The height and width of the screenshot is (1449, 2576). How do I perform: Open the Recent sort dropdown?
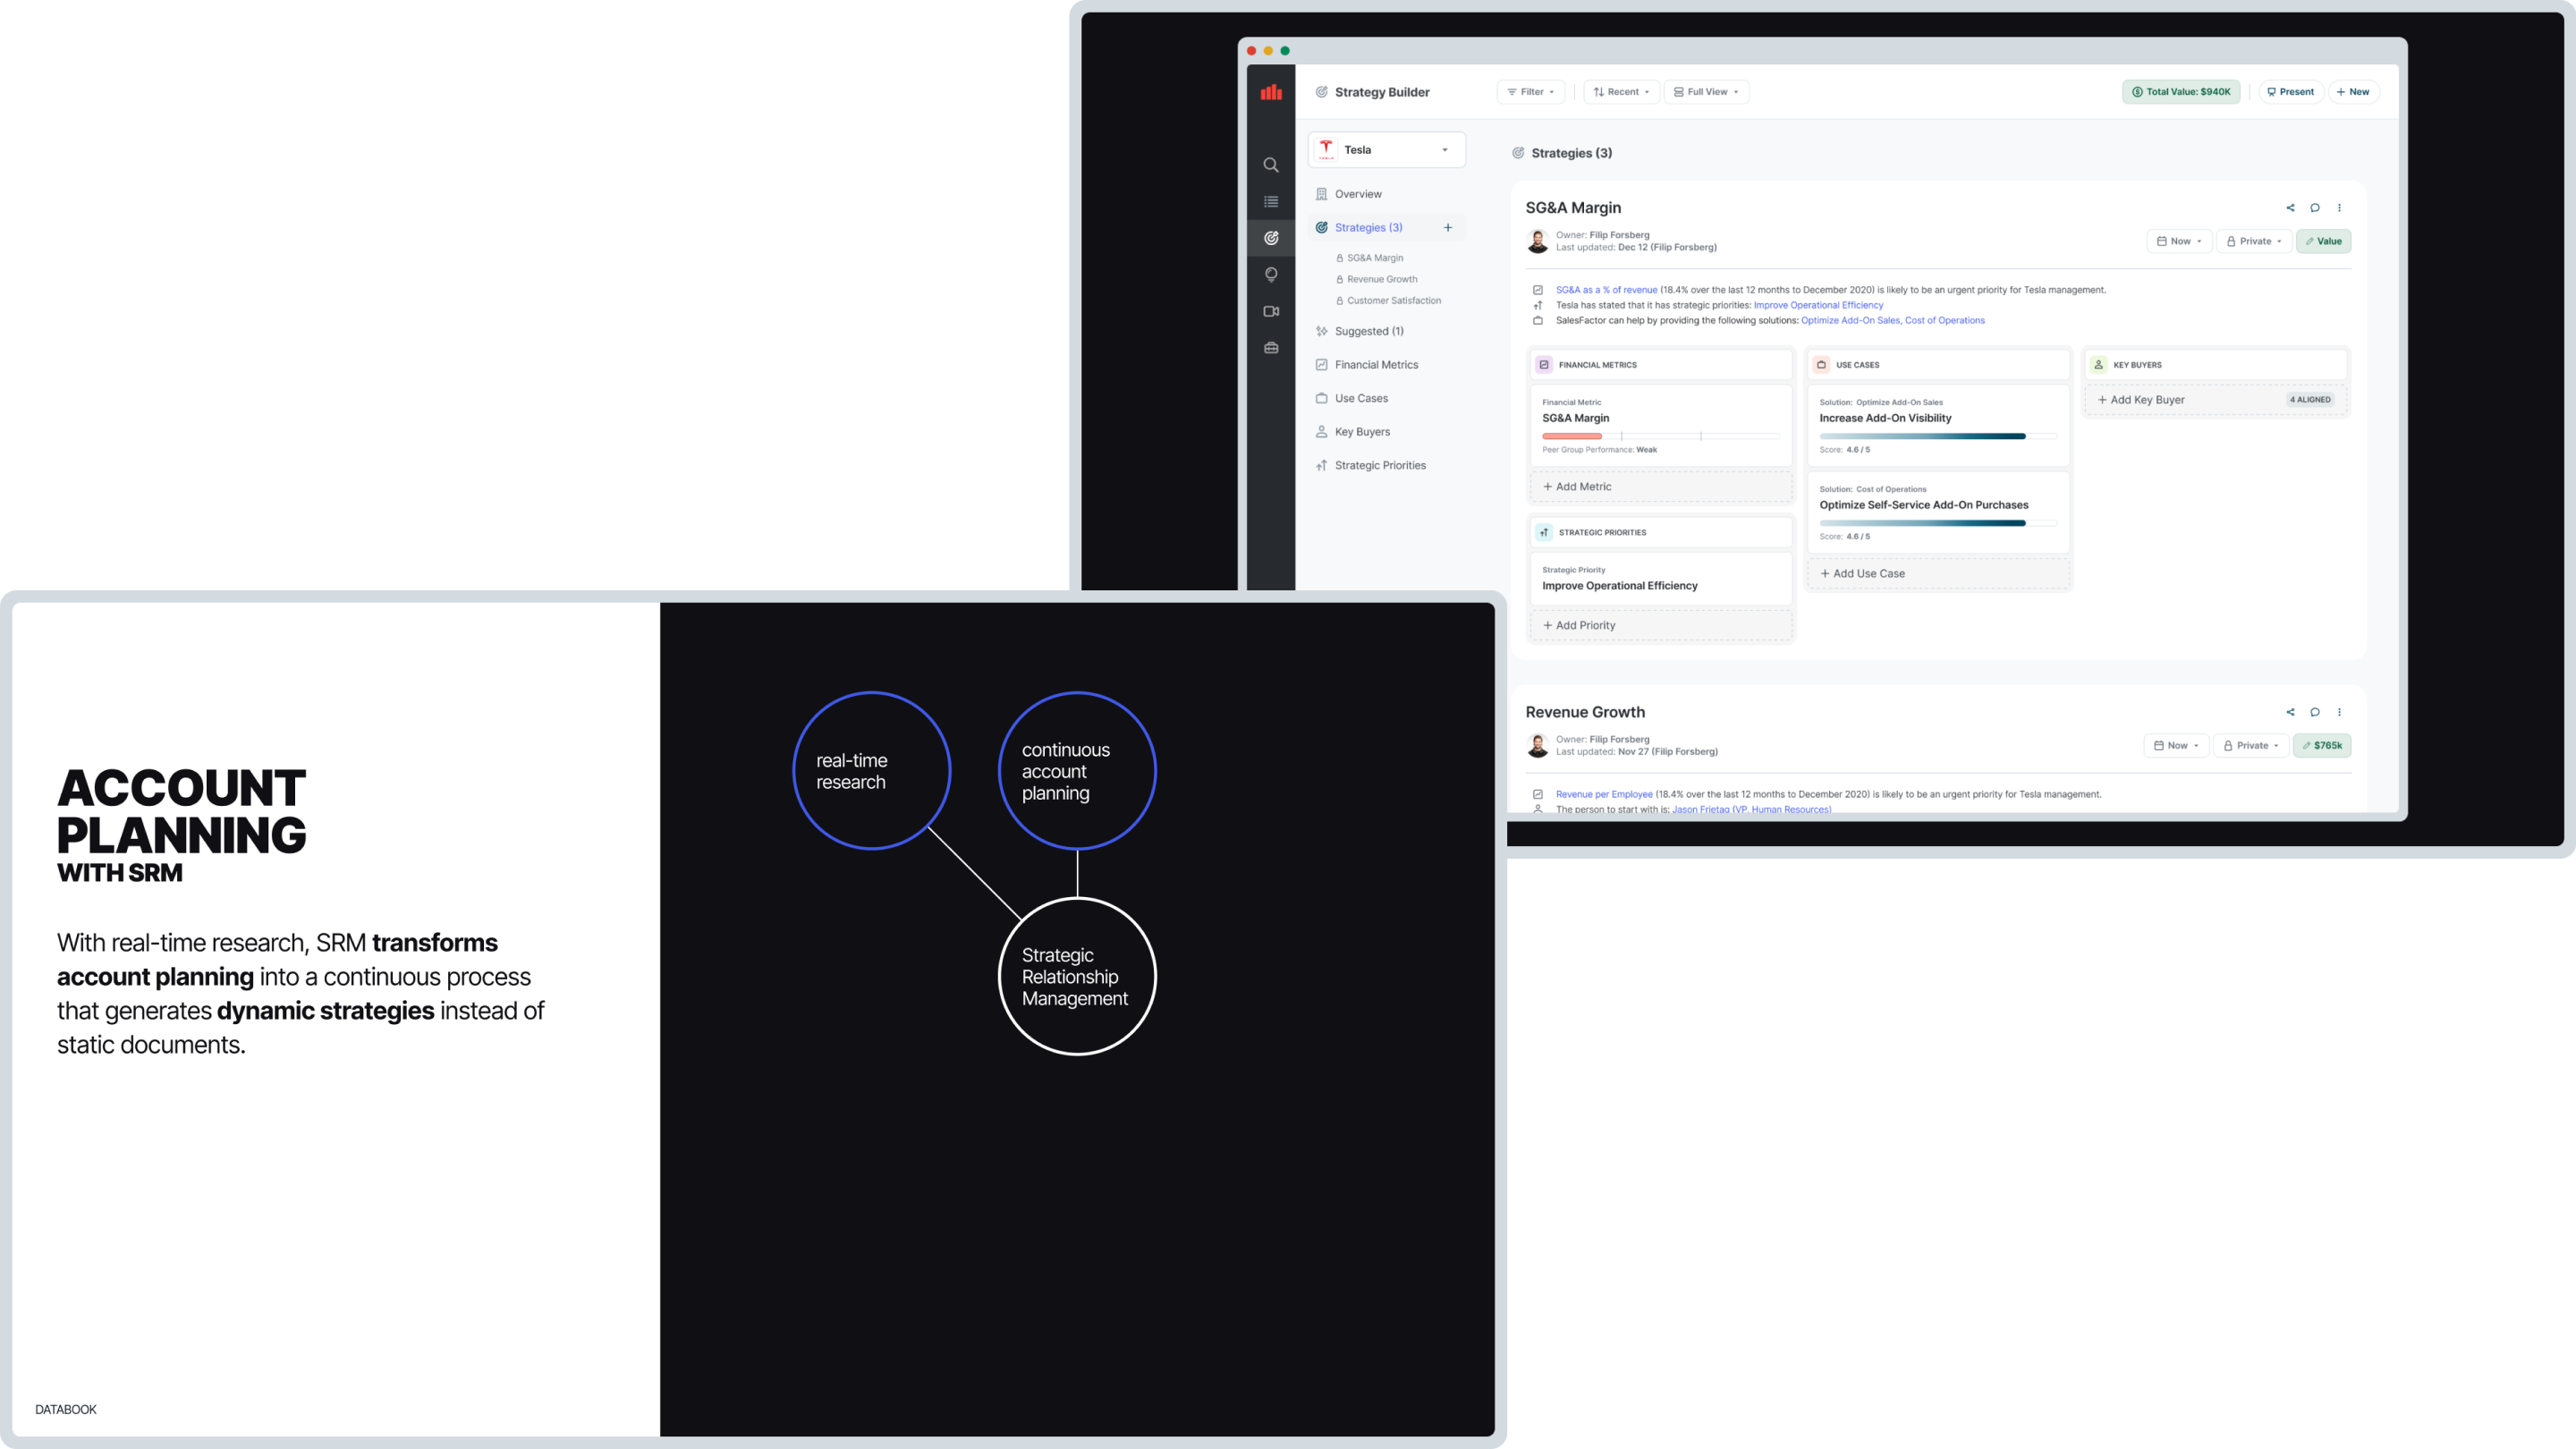tap(1621, 92)
